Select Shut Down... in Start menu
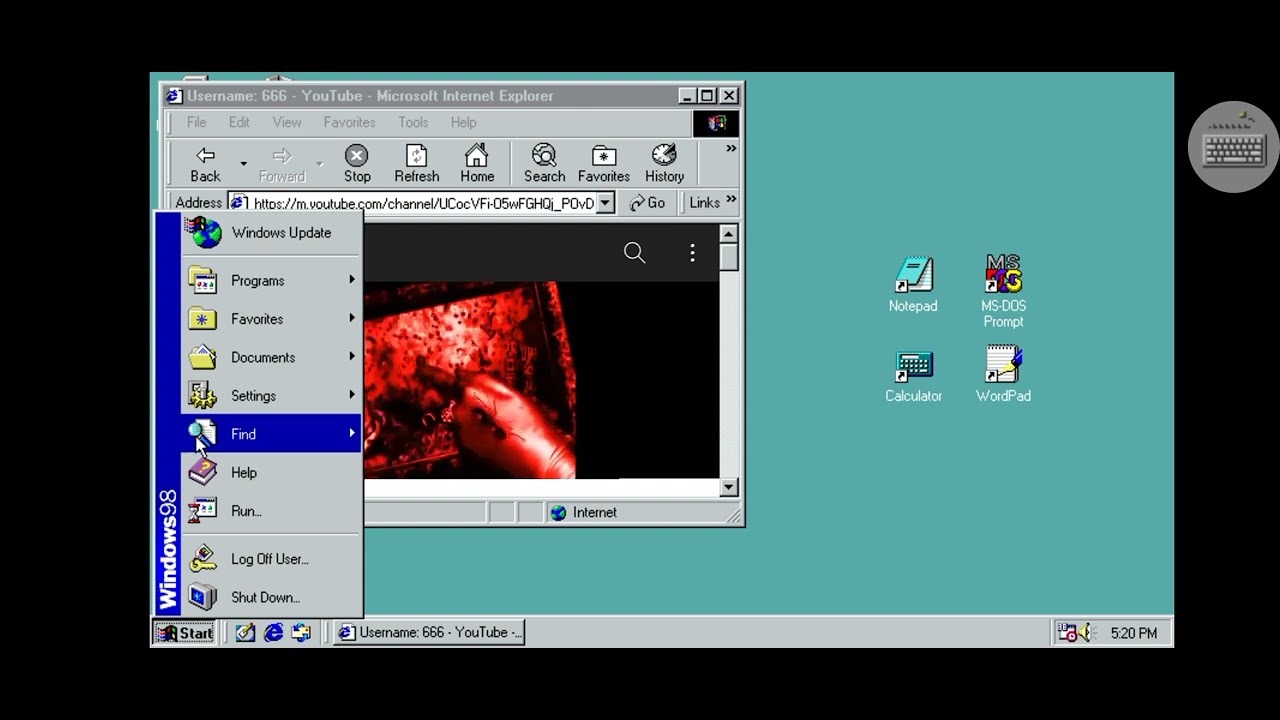Image resolution: width=1280 pixels, height=720 pixels. [271, 597]
